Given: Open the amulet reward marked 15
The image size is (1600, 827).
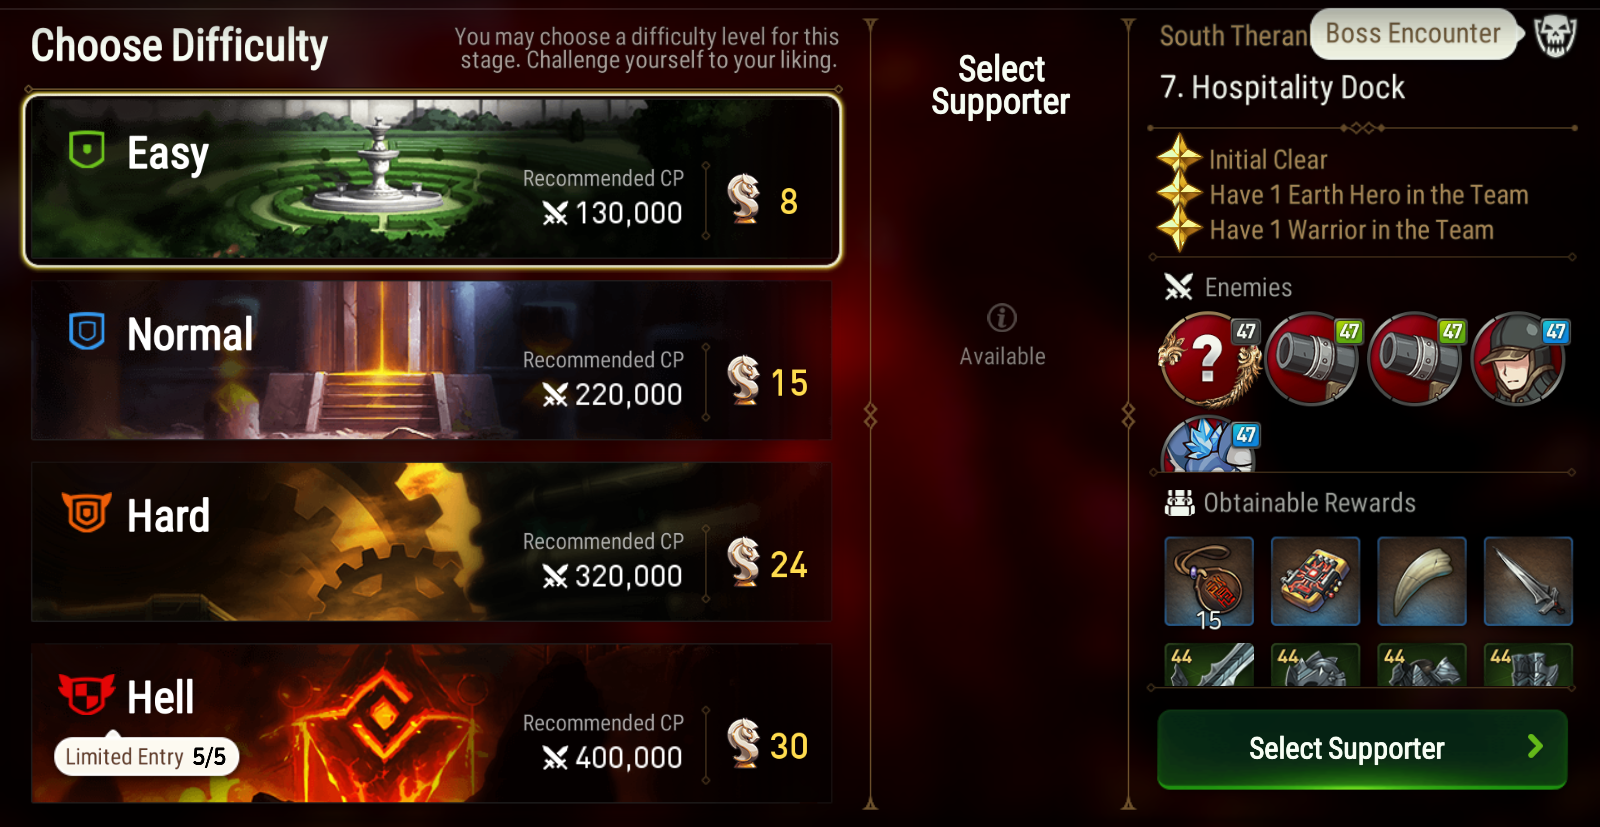Looking at the screenshot, I should 1209,582.
